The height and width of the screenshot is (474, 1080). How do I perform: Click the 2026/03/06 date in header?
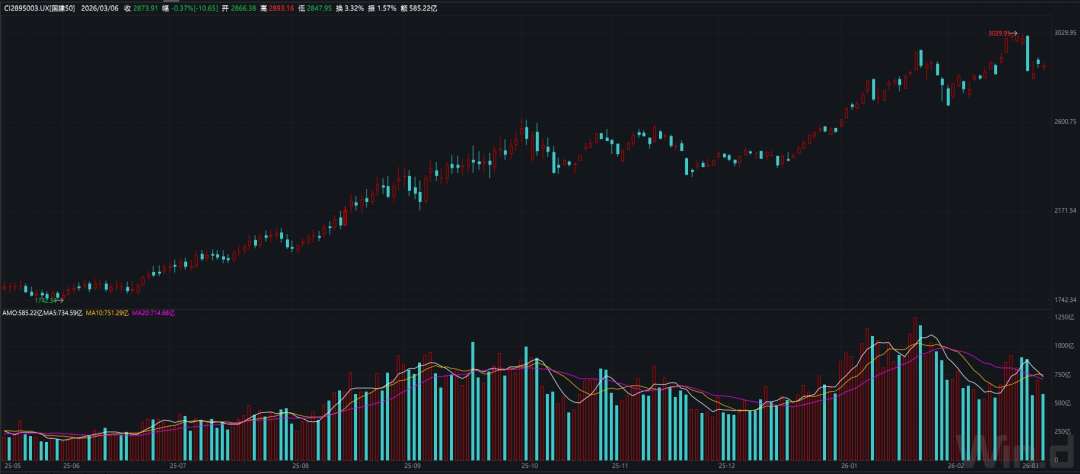point(99,7)
